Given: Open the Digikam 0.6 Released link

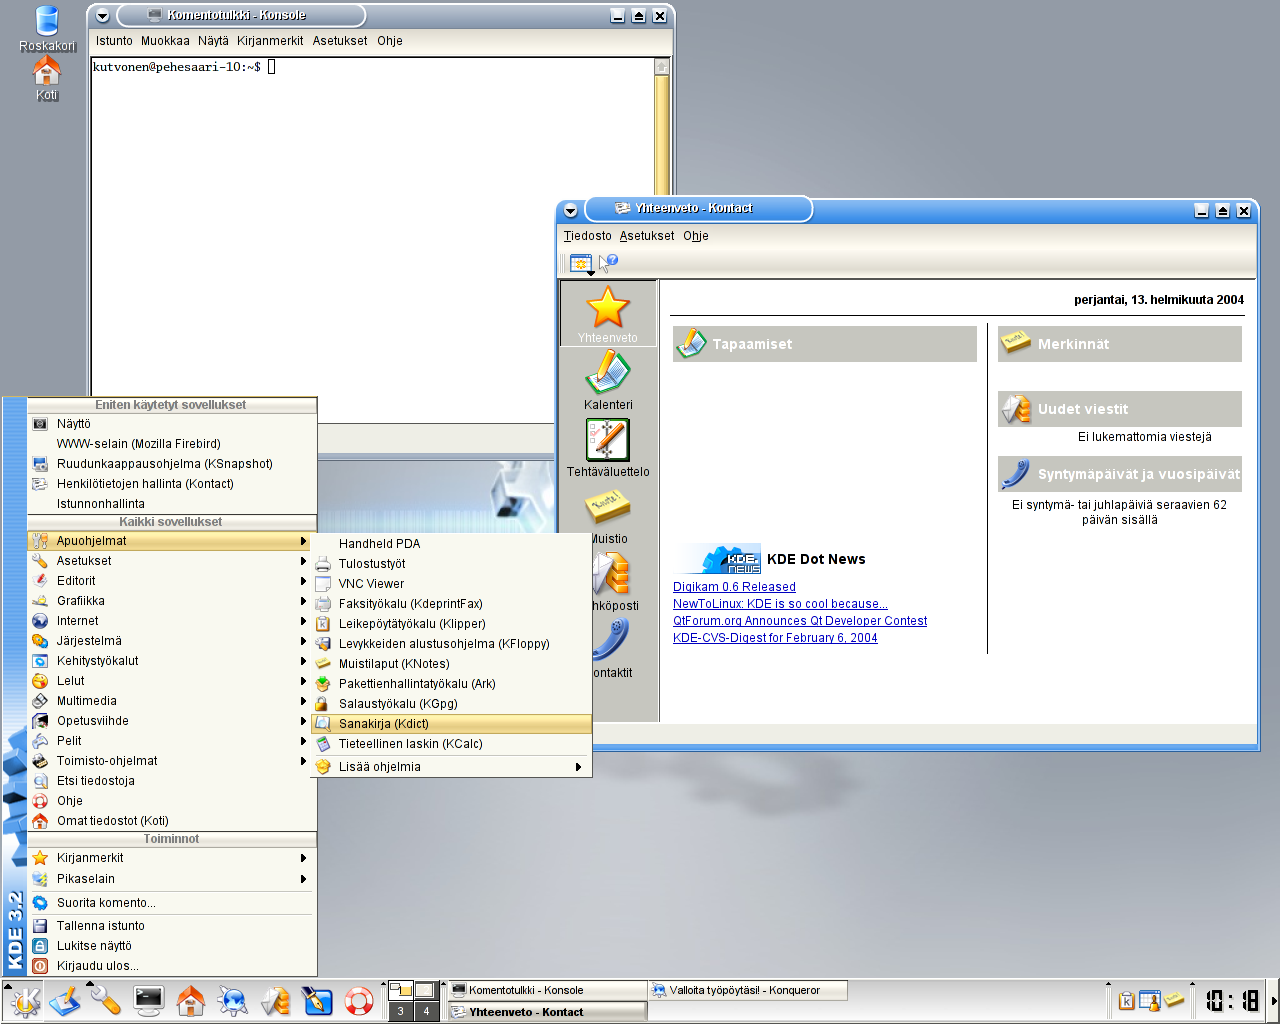Looking at the screenshot, I should coord(734,587).
